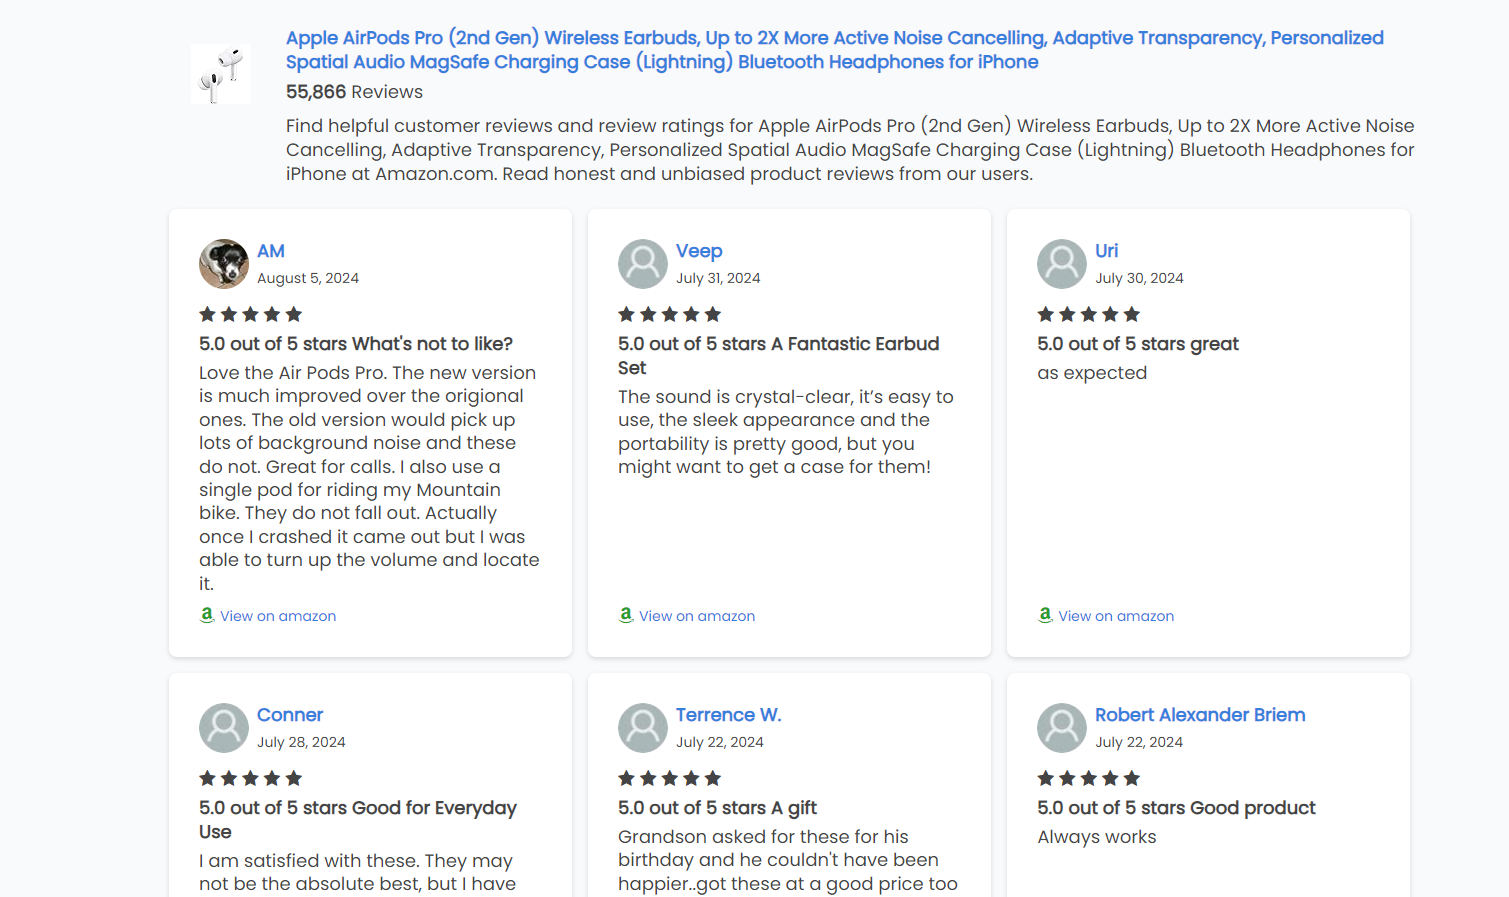Click View on amazon in Veep's review

(697, 616)
